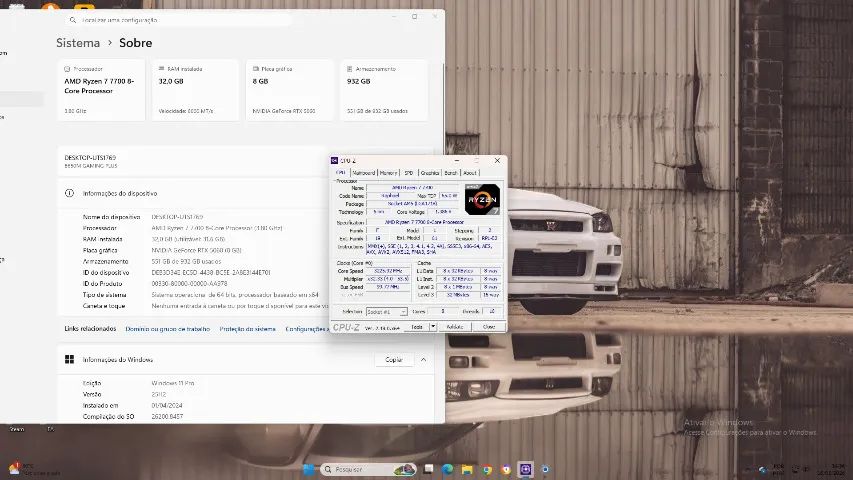Open File Explorer from the taskbar
The width and height of the screenshot is (853, 480).
click(467, 469)
